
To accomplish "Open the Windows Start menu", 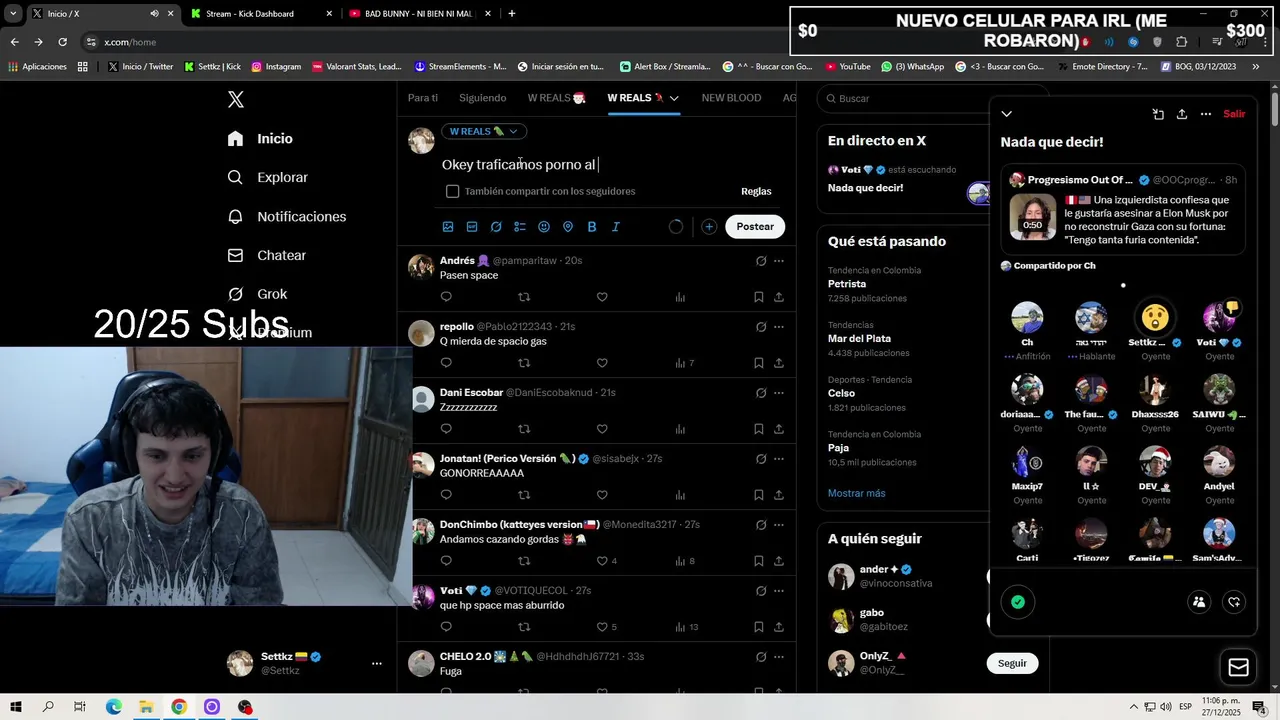I will (16, 707).
